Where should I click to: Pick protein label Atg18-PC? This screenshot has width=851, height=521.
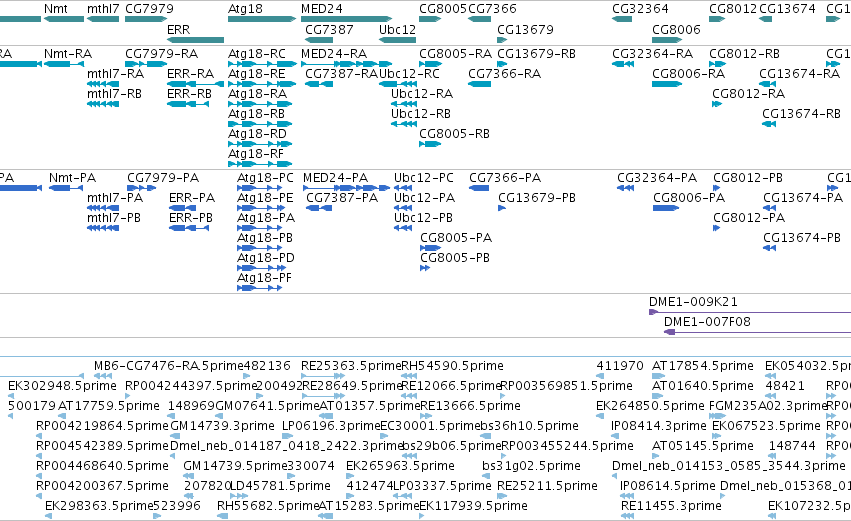265,178
